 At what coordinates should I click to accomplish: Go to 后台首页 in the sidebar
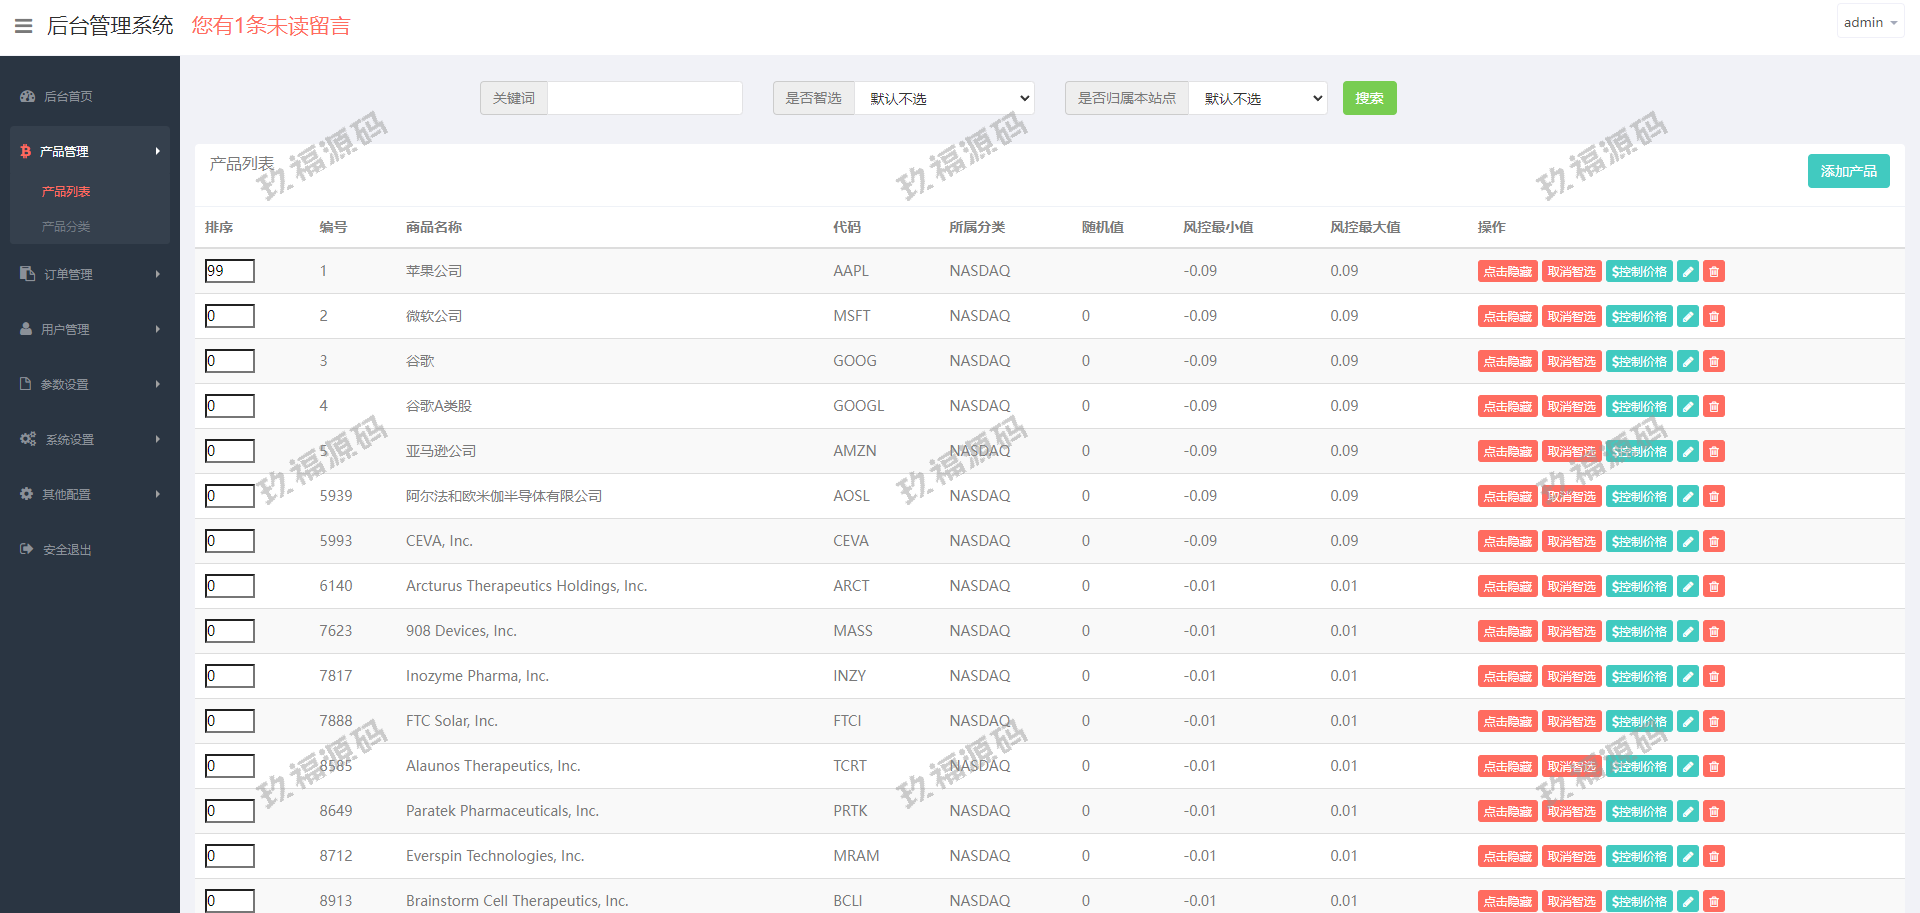coord(68,97)
